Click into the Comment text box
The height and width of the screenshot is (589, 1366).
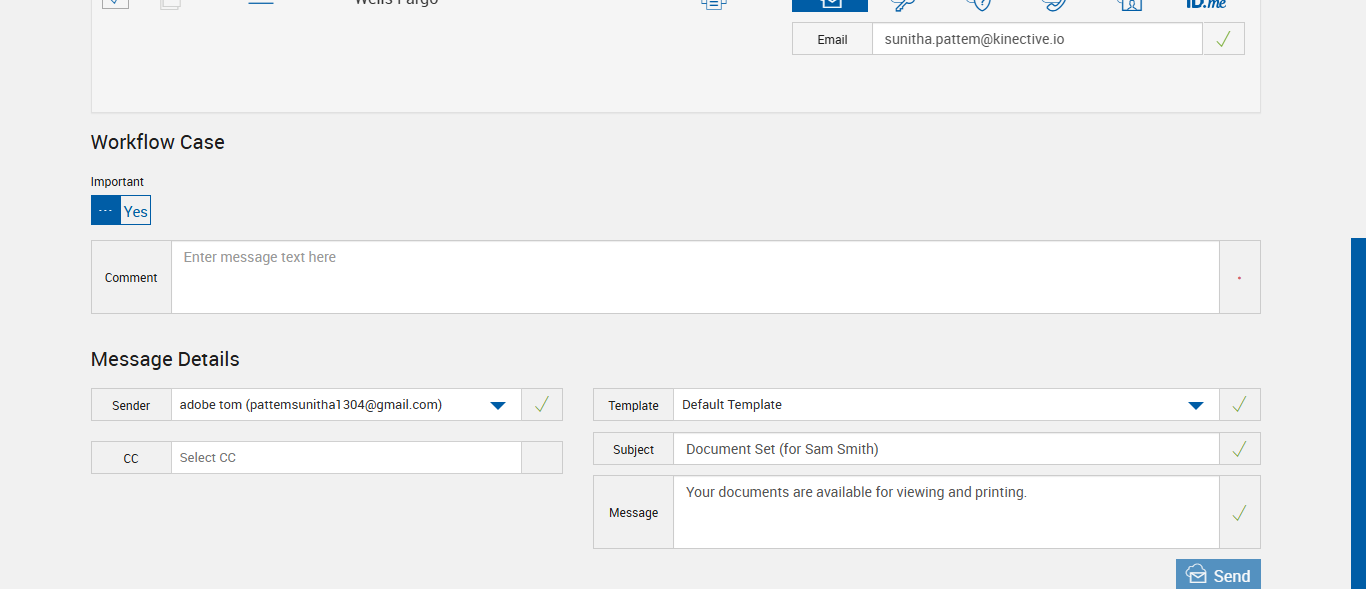coord(695,277)
